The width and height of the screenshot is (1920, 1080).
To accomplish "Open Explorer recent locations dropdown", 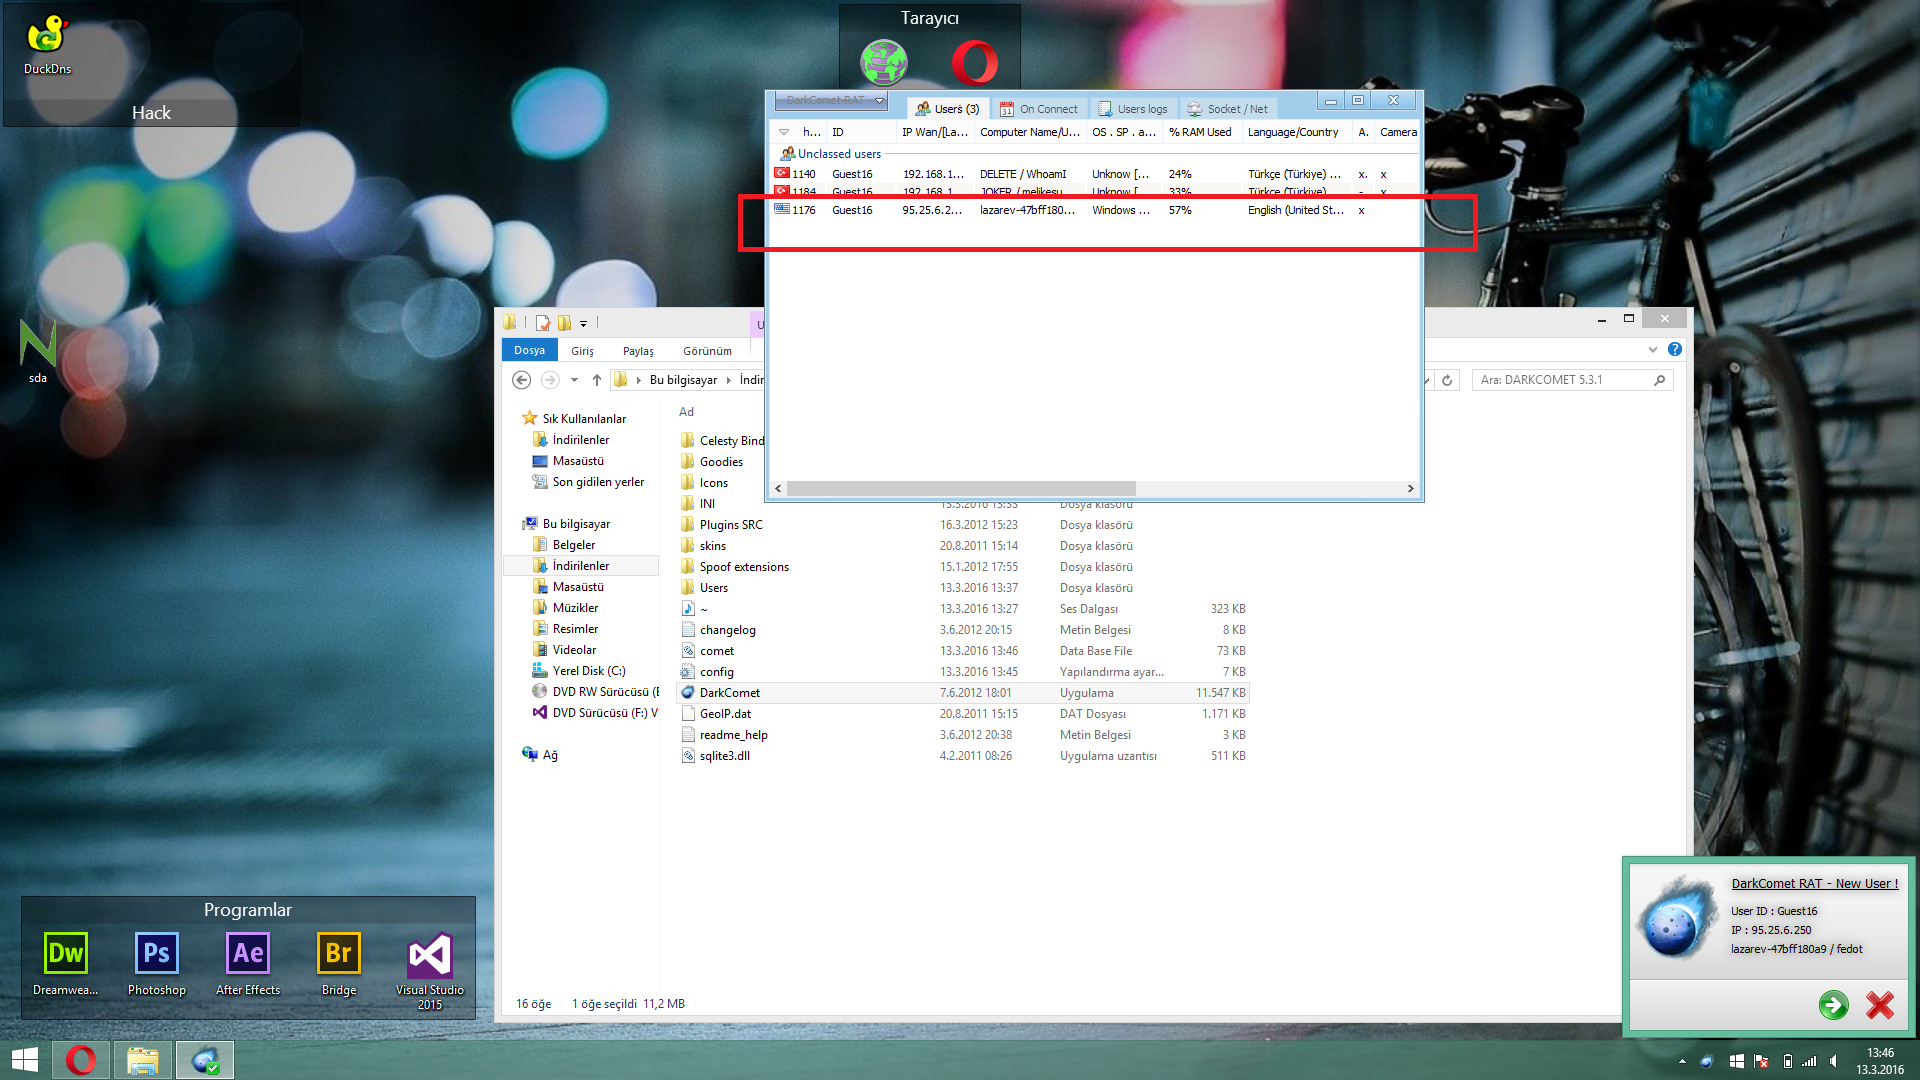I will [x=574, y=380].
